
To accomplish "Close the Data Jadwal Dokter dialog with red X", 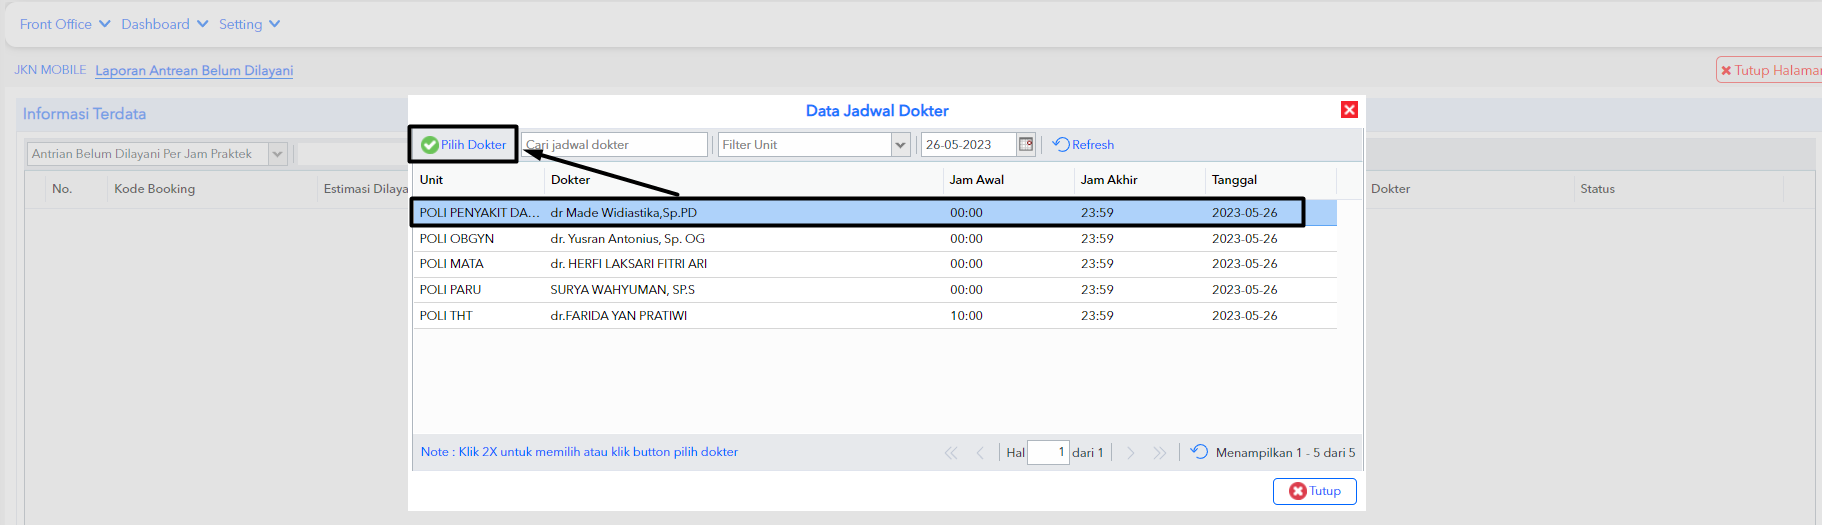I will (1349, 110).
